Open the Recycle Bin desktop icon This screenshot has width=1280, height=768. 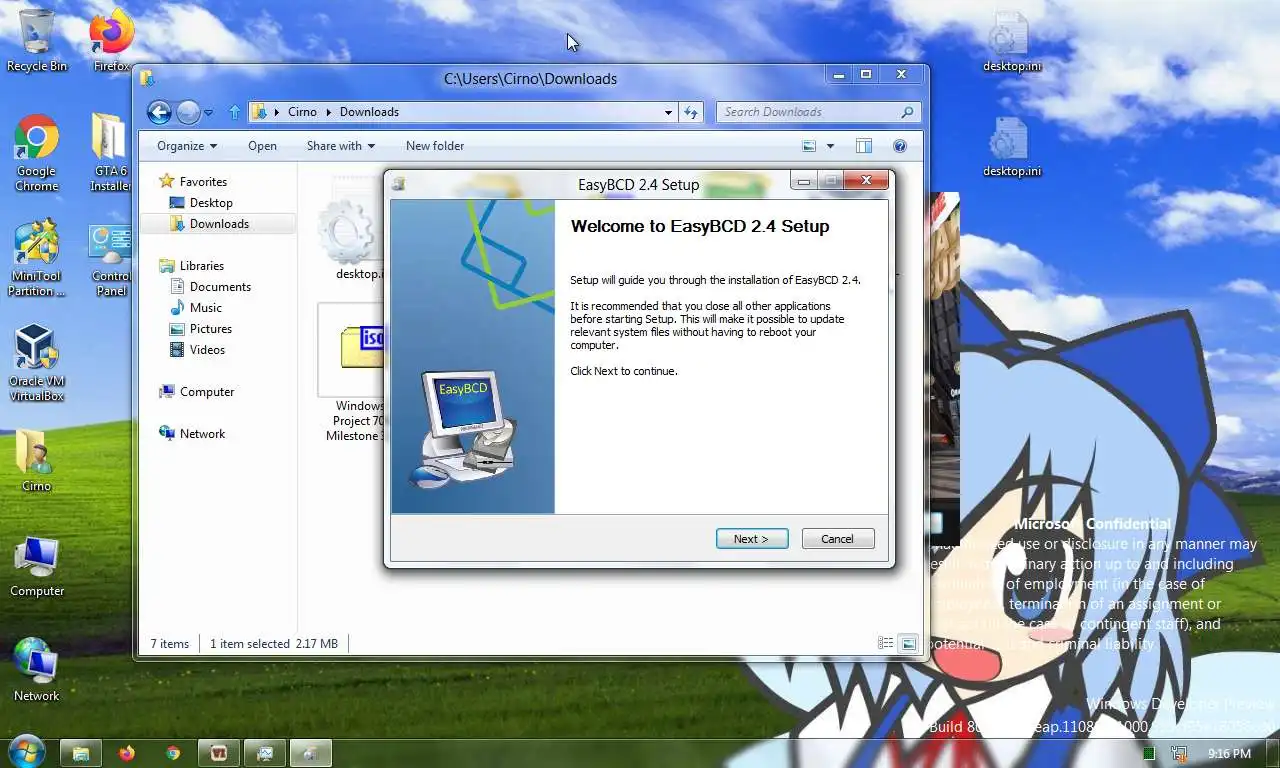click(37, 40)
